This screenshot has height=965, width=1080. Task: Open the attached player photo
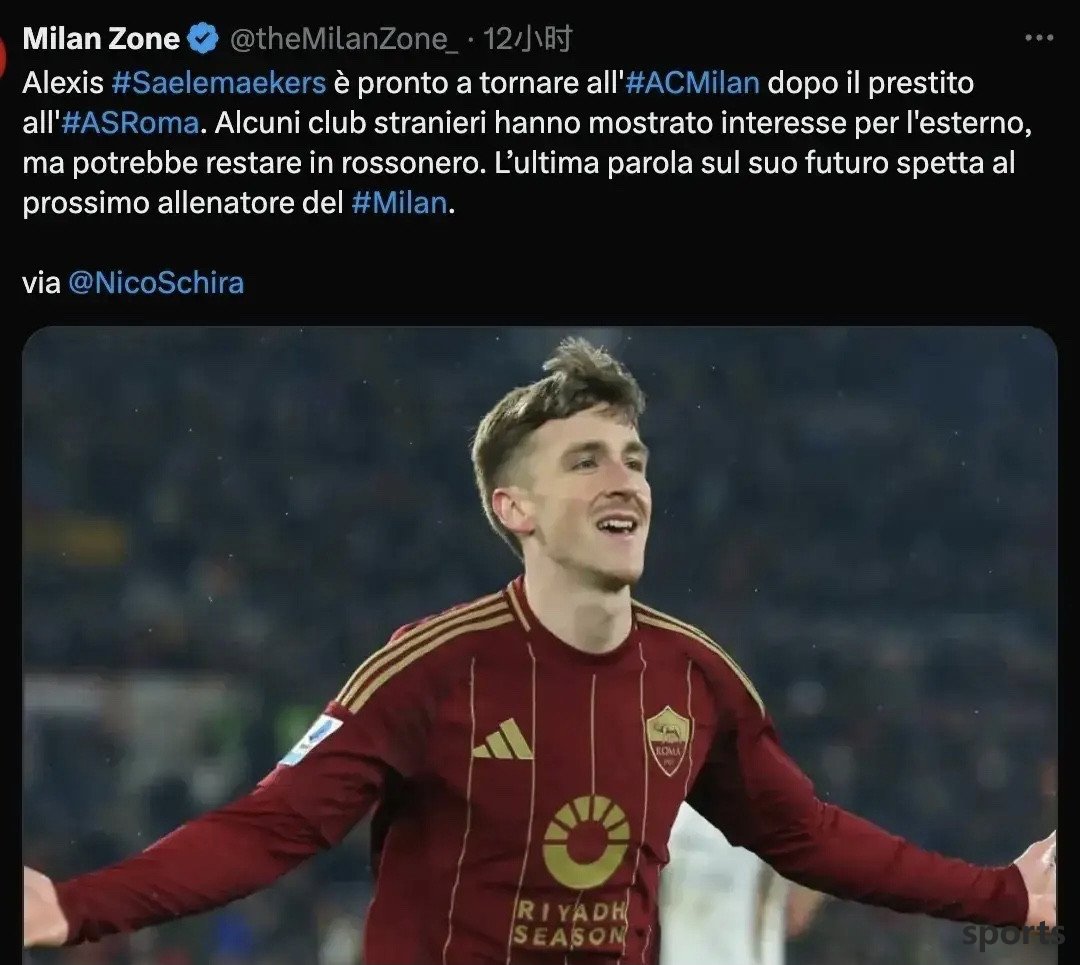(x=540, y=645)
